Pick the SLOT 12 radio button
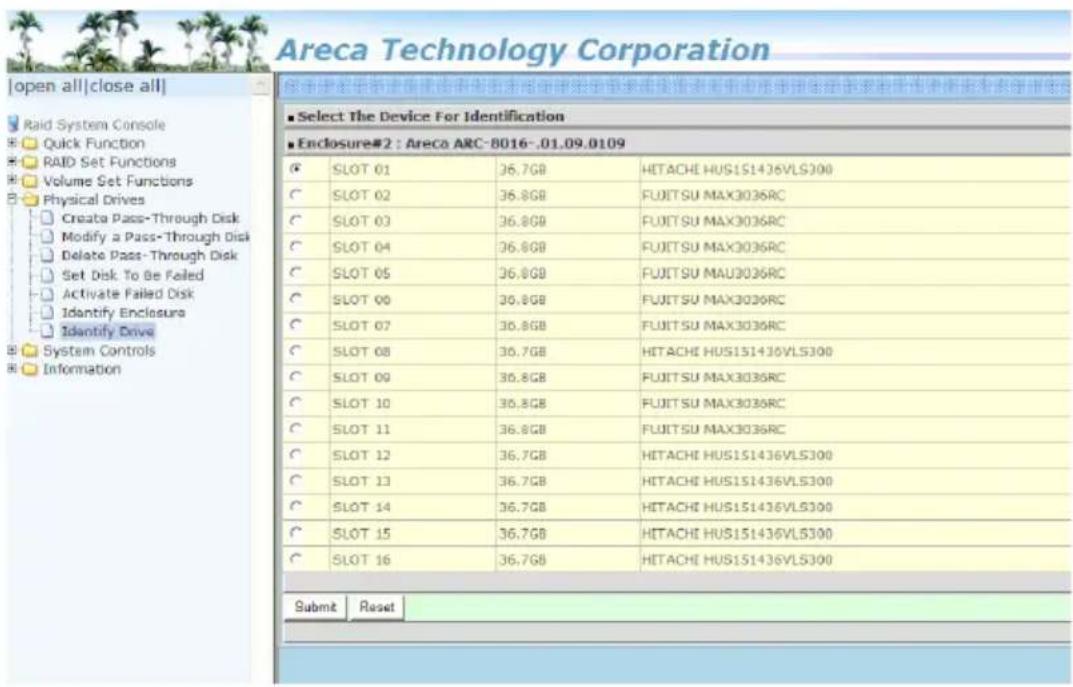The height and width of the screenshot is (687, 1073). coord(296,454)
